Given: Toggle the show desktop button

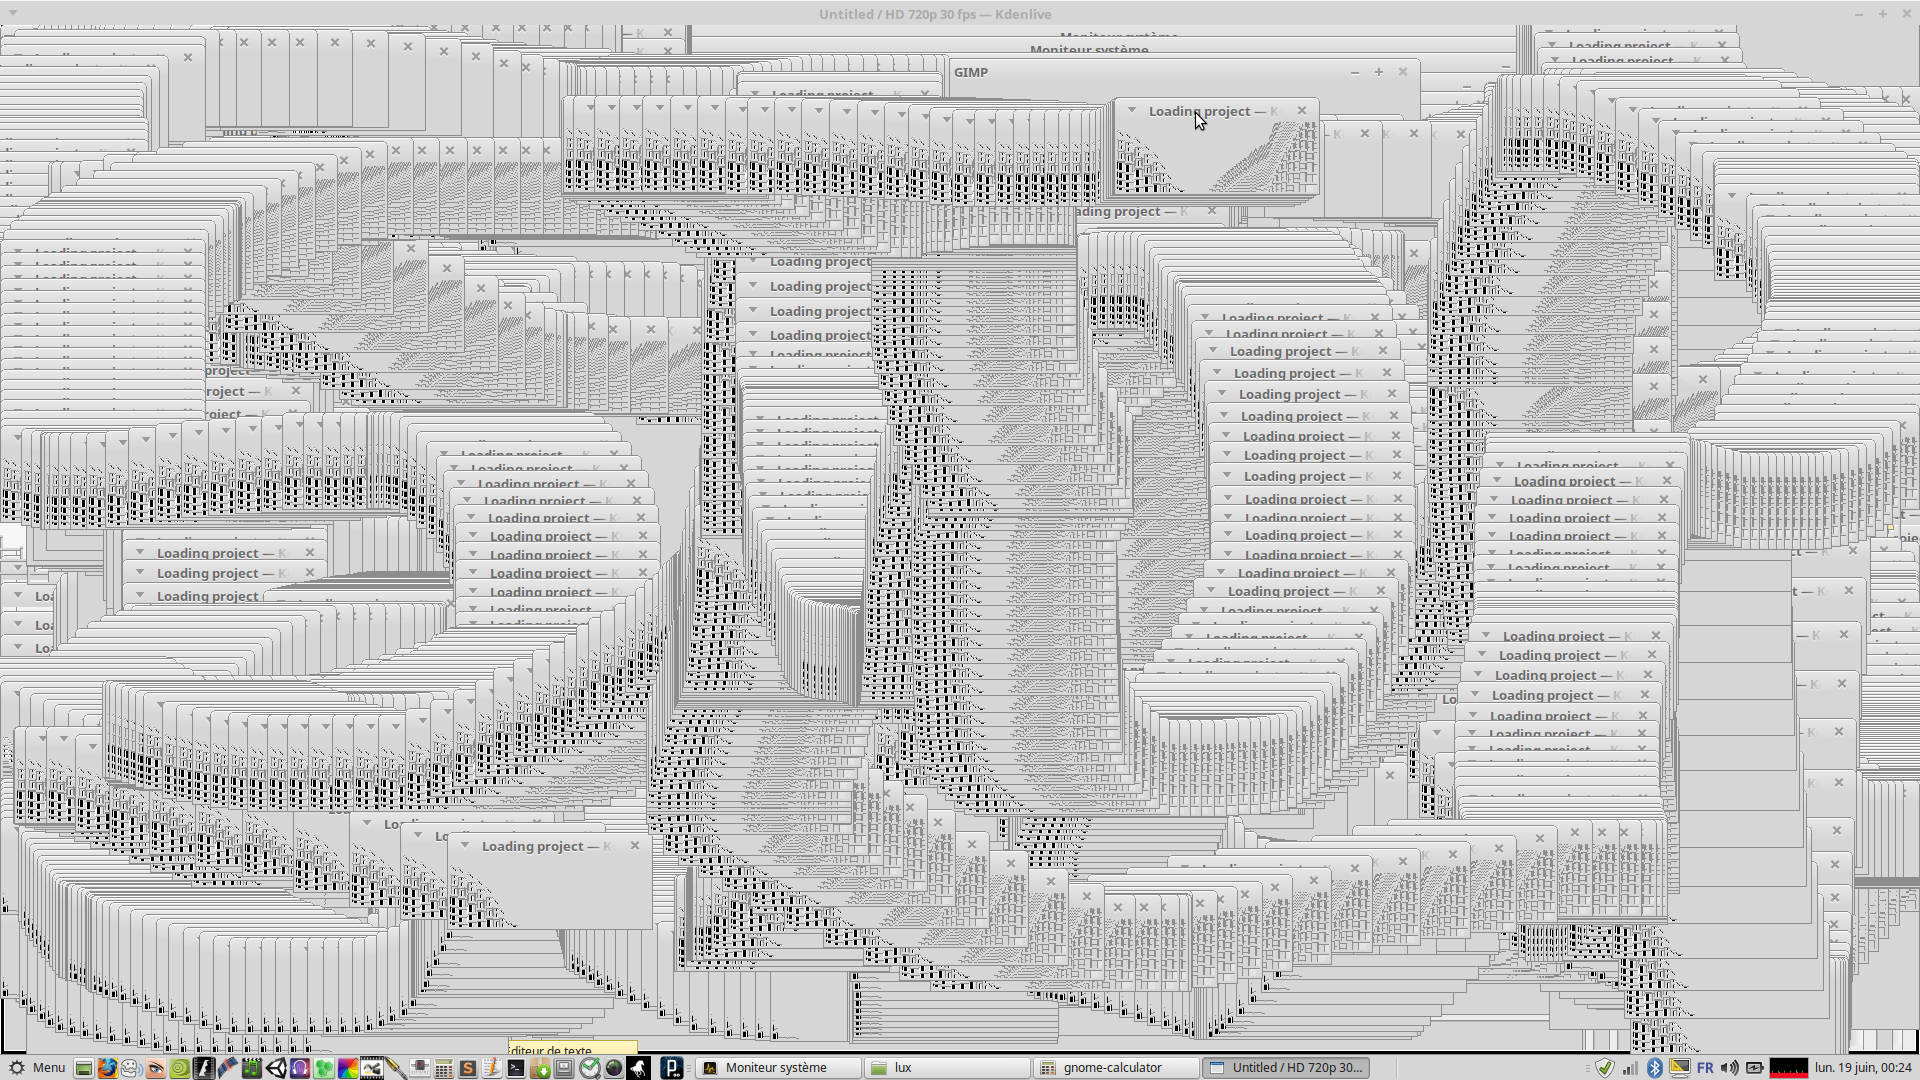Looking at the screenshot, I should 84,1068.
